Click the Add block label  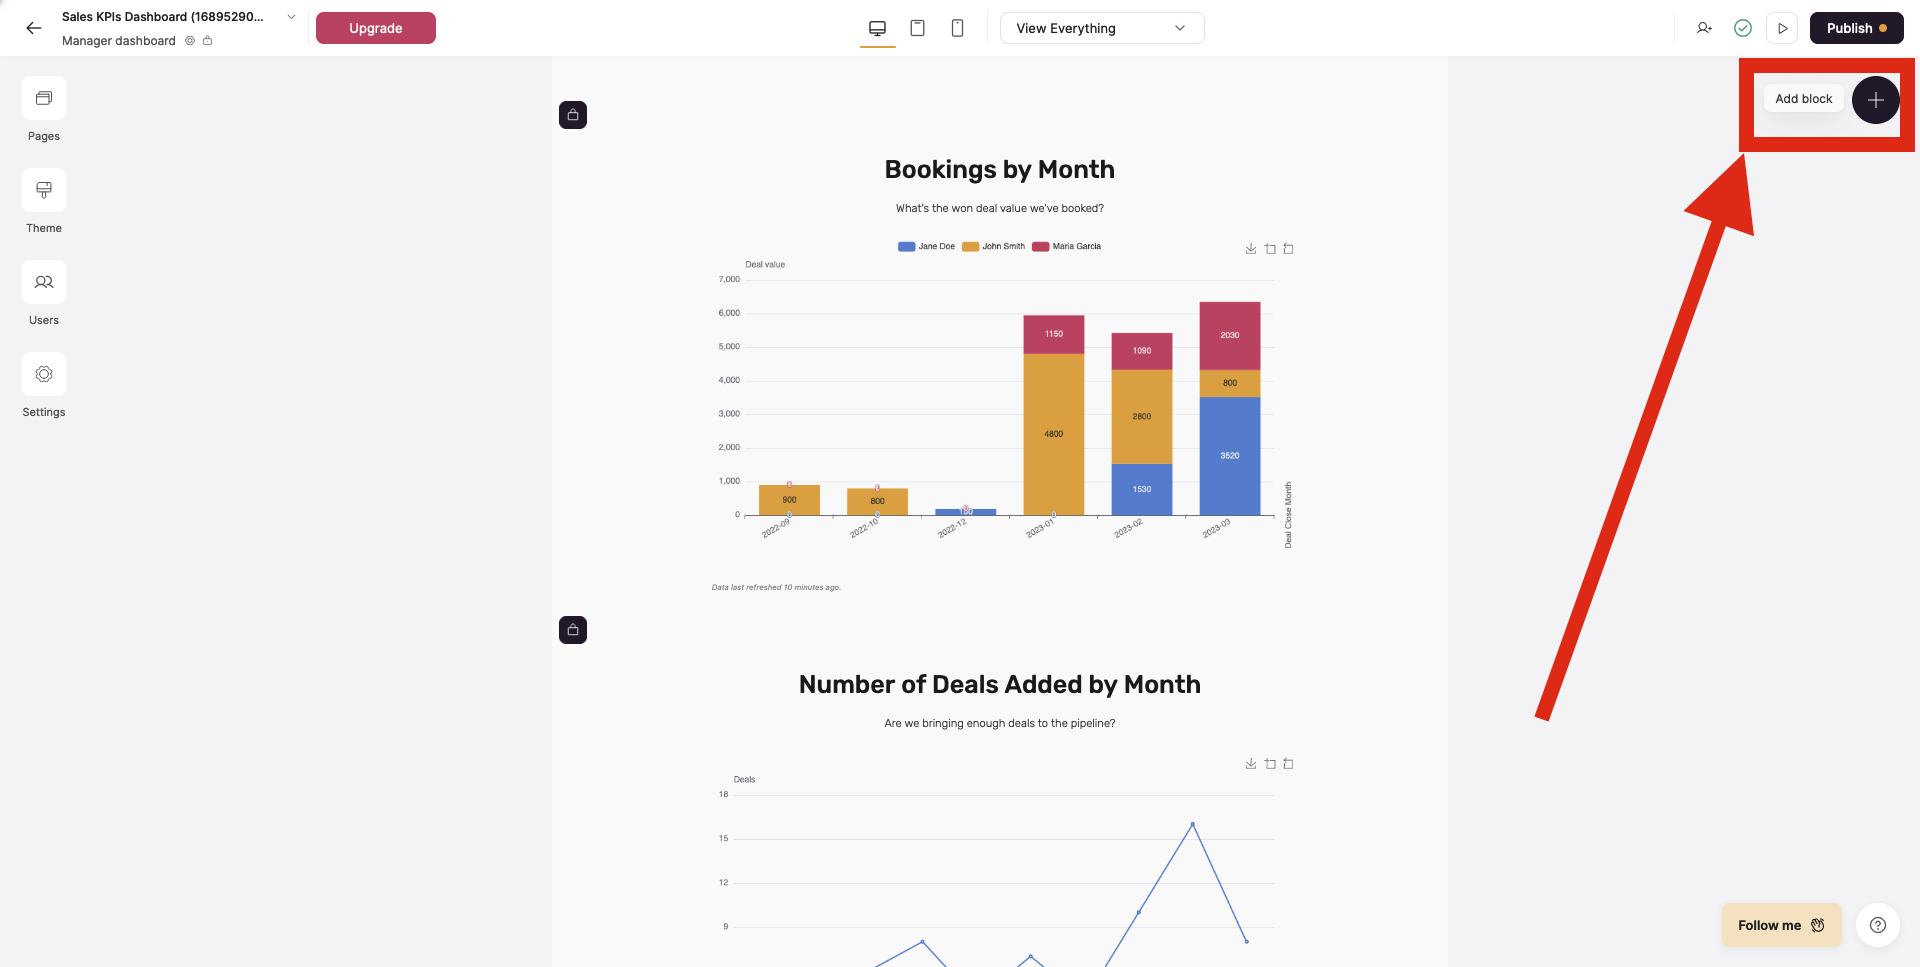click(1803, 99)
